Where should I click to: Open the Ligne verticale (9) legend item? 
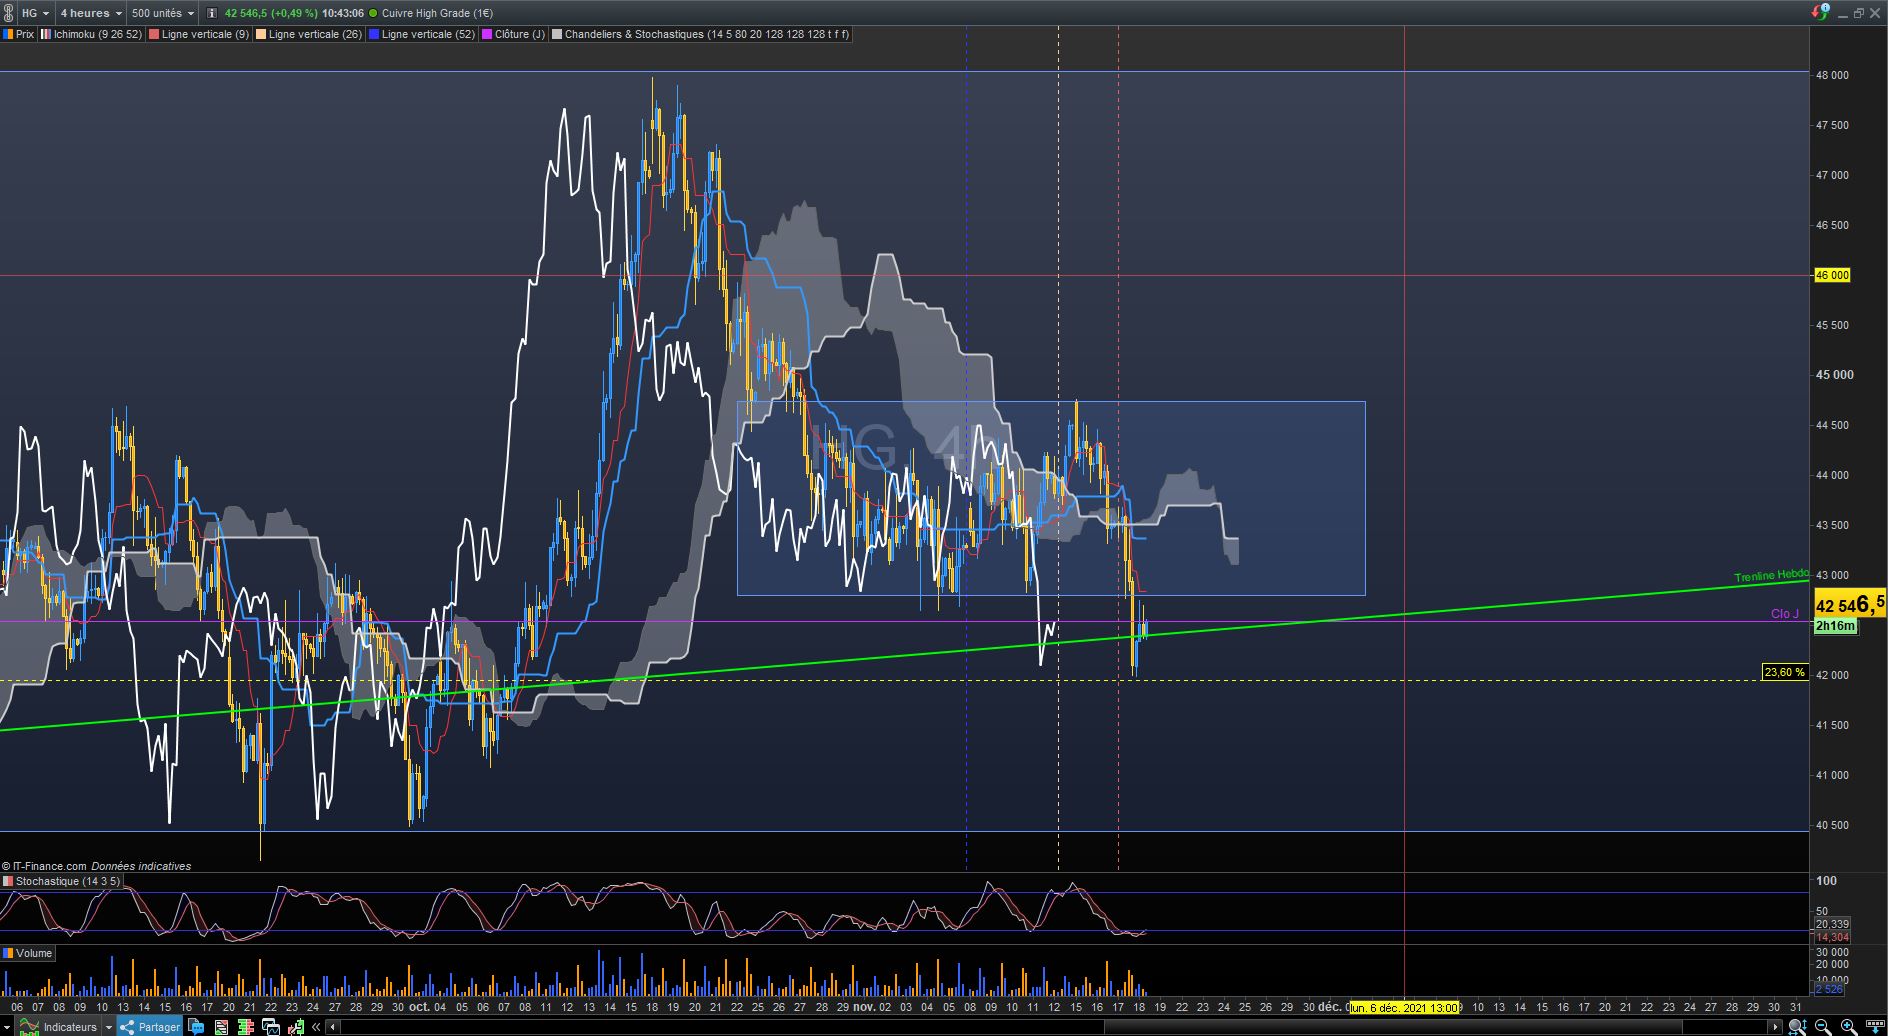coord(200,34)
